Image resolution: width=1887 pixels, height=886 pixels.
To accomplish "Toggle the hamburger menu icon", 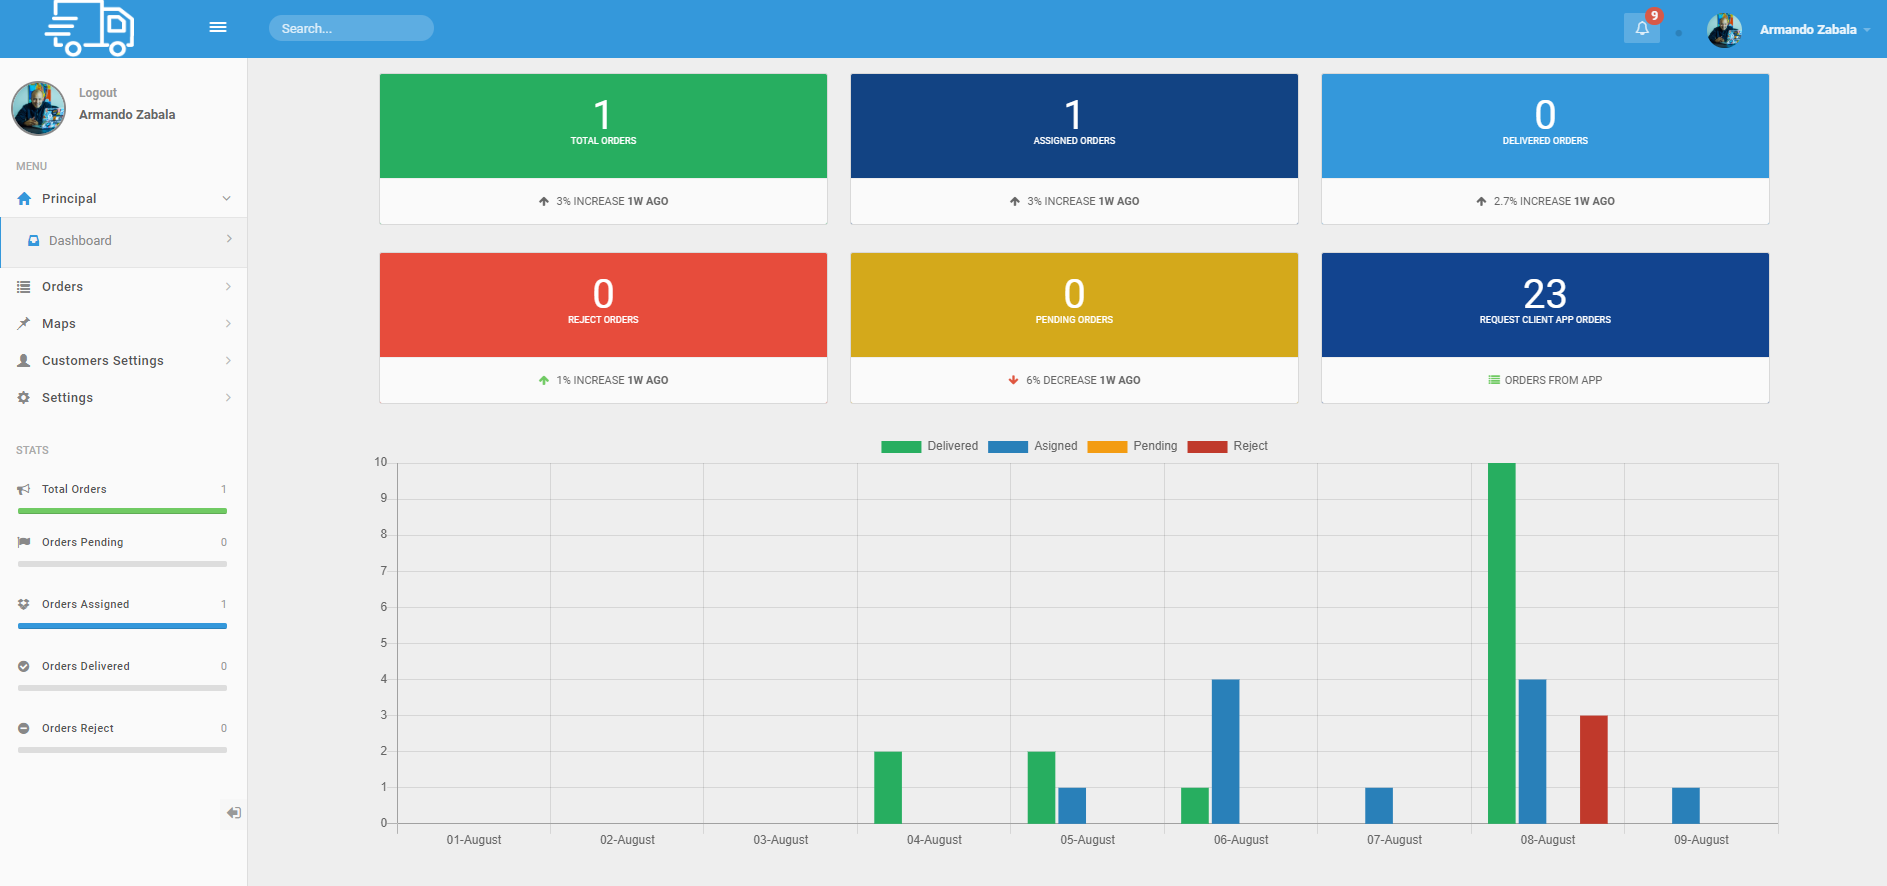I will pos(218,27).
